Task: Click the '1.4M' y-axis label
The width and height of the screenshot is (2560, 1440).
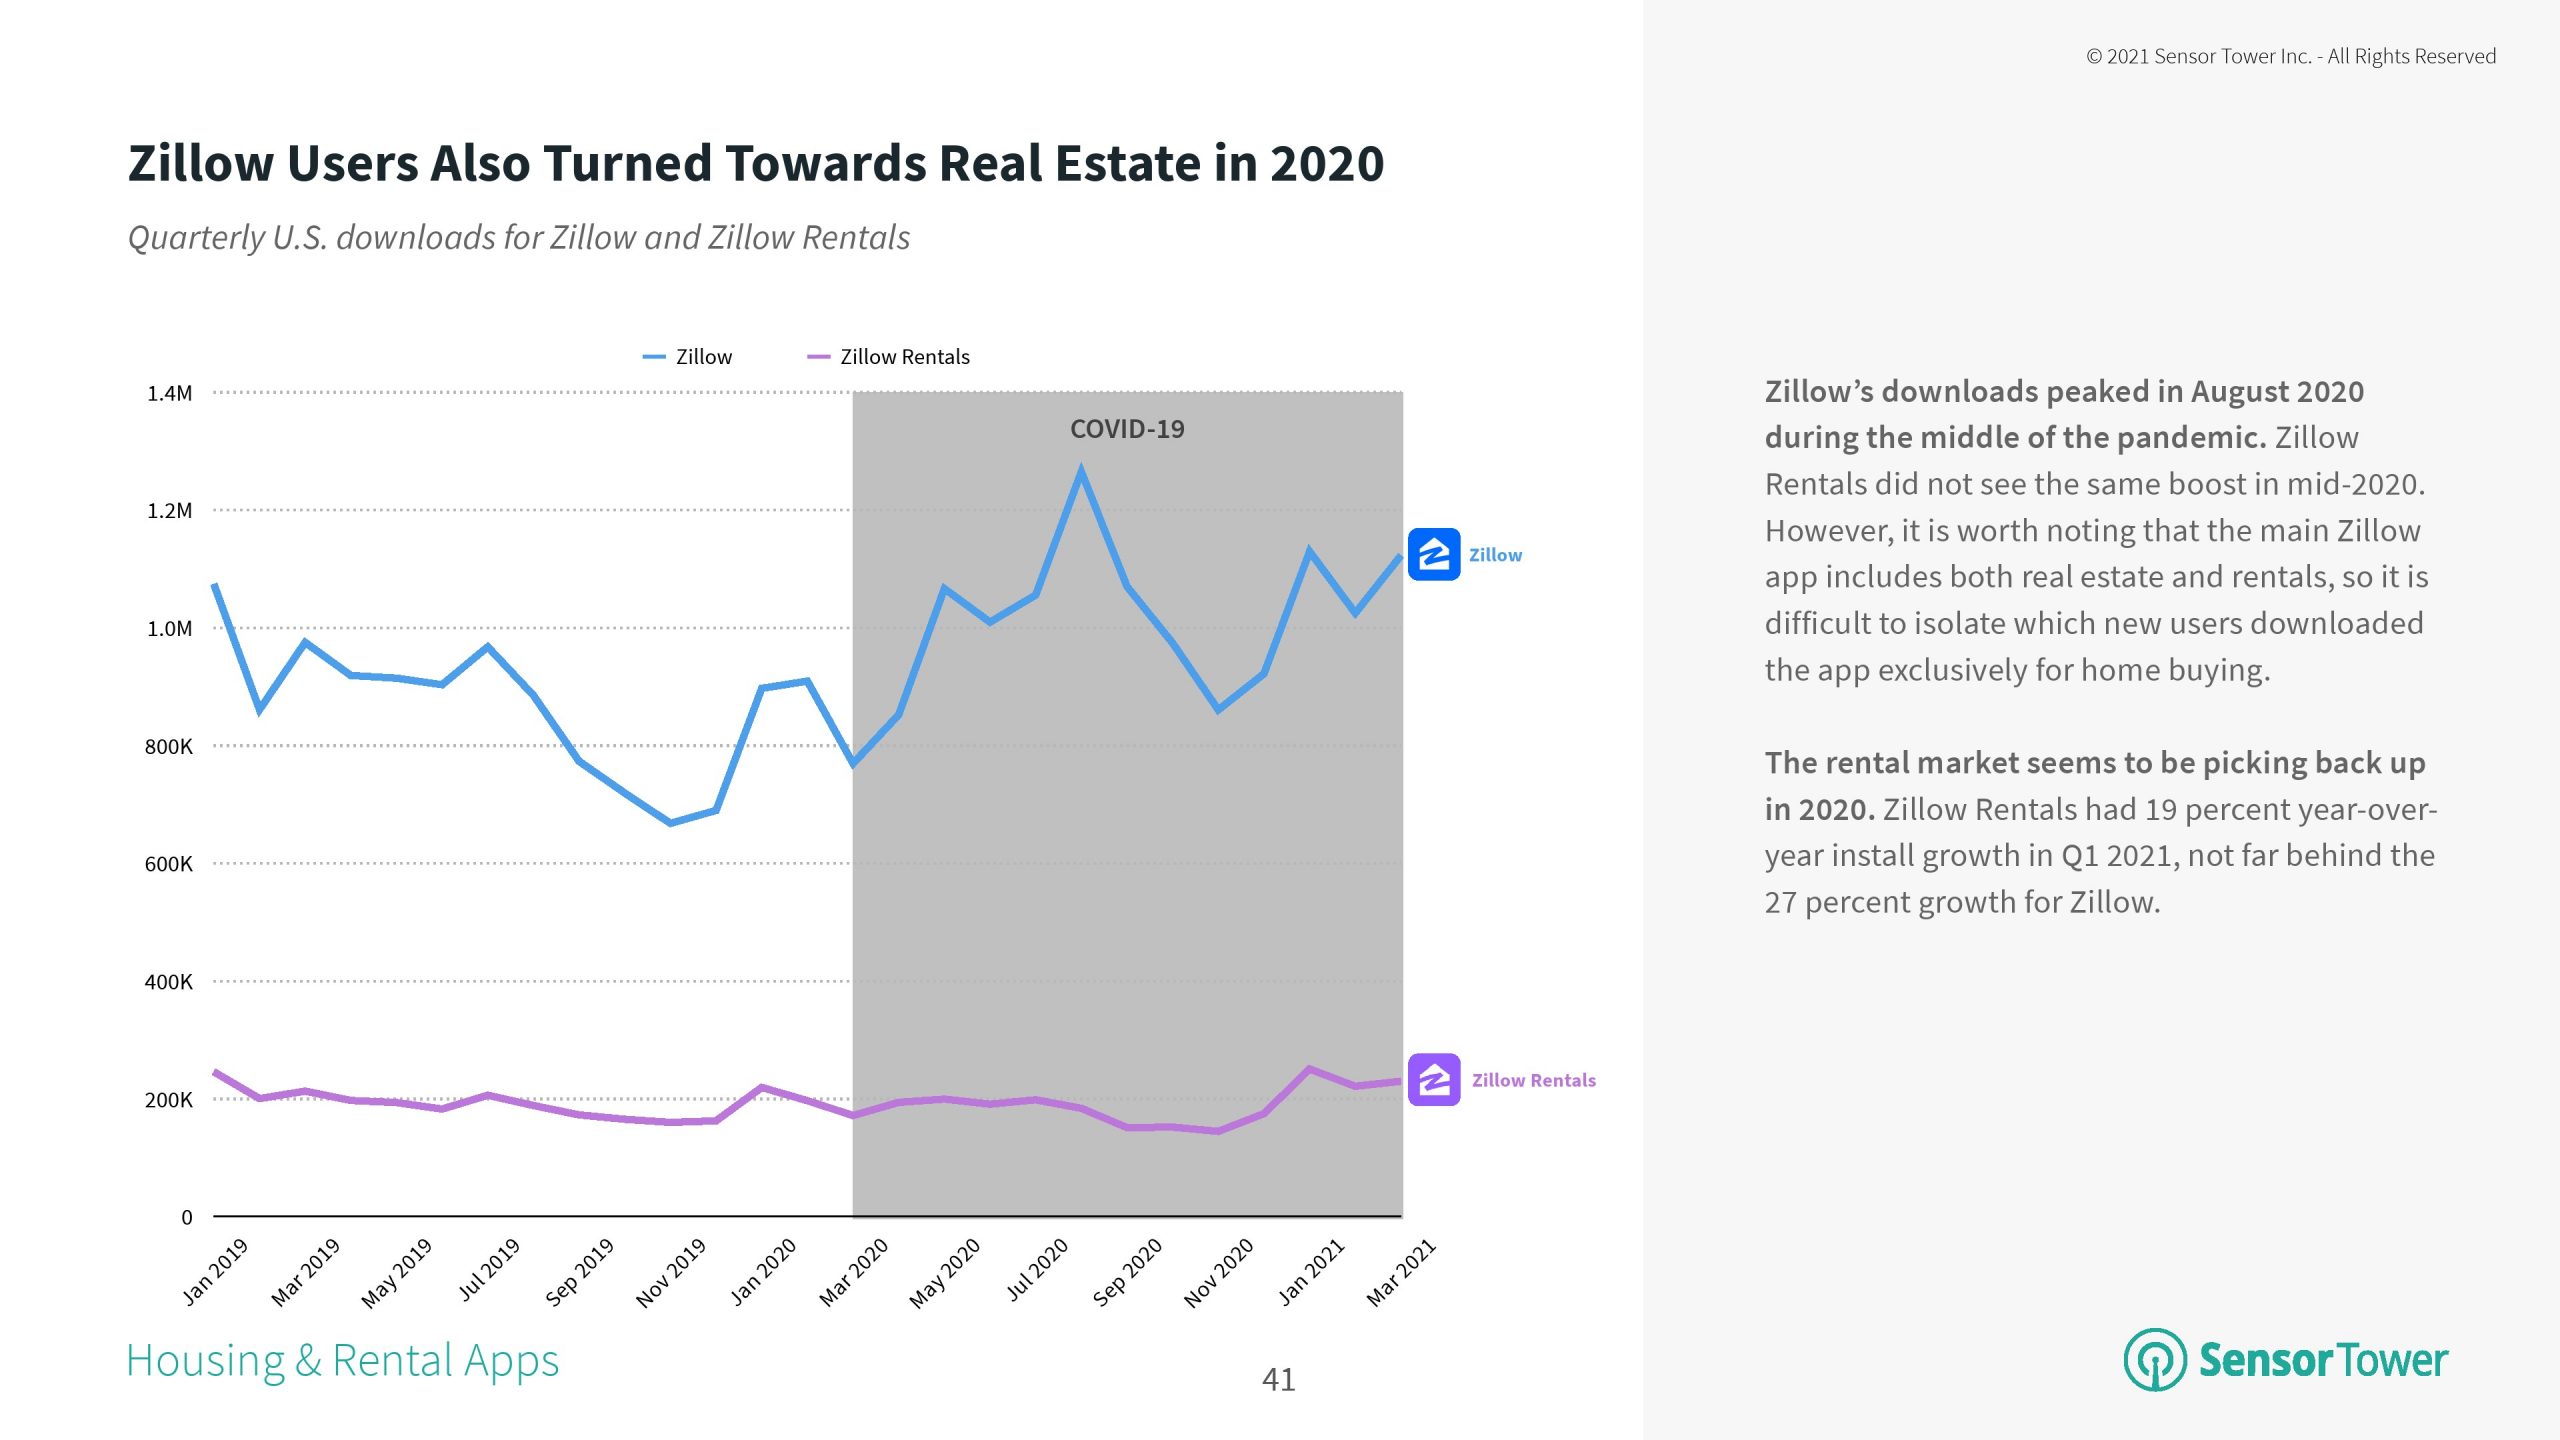Action: (169, 393)
